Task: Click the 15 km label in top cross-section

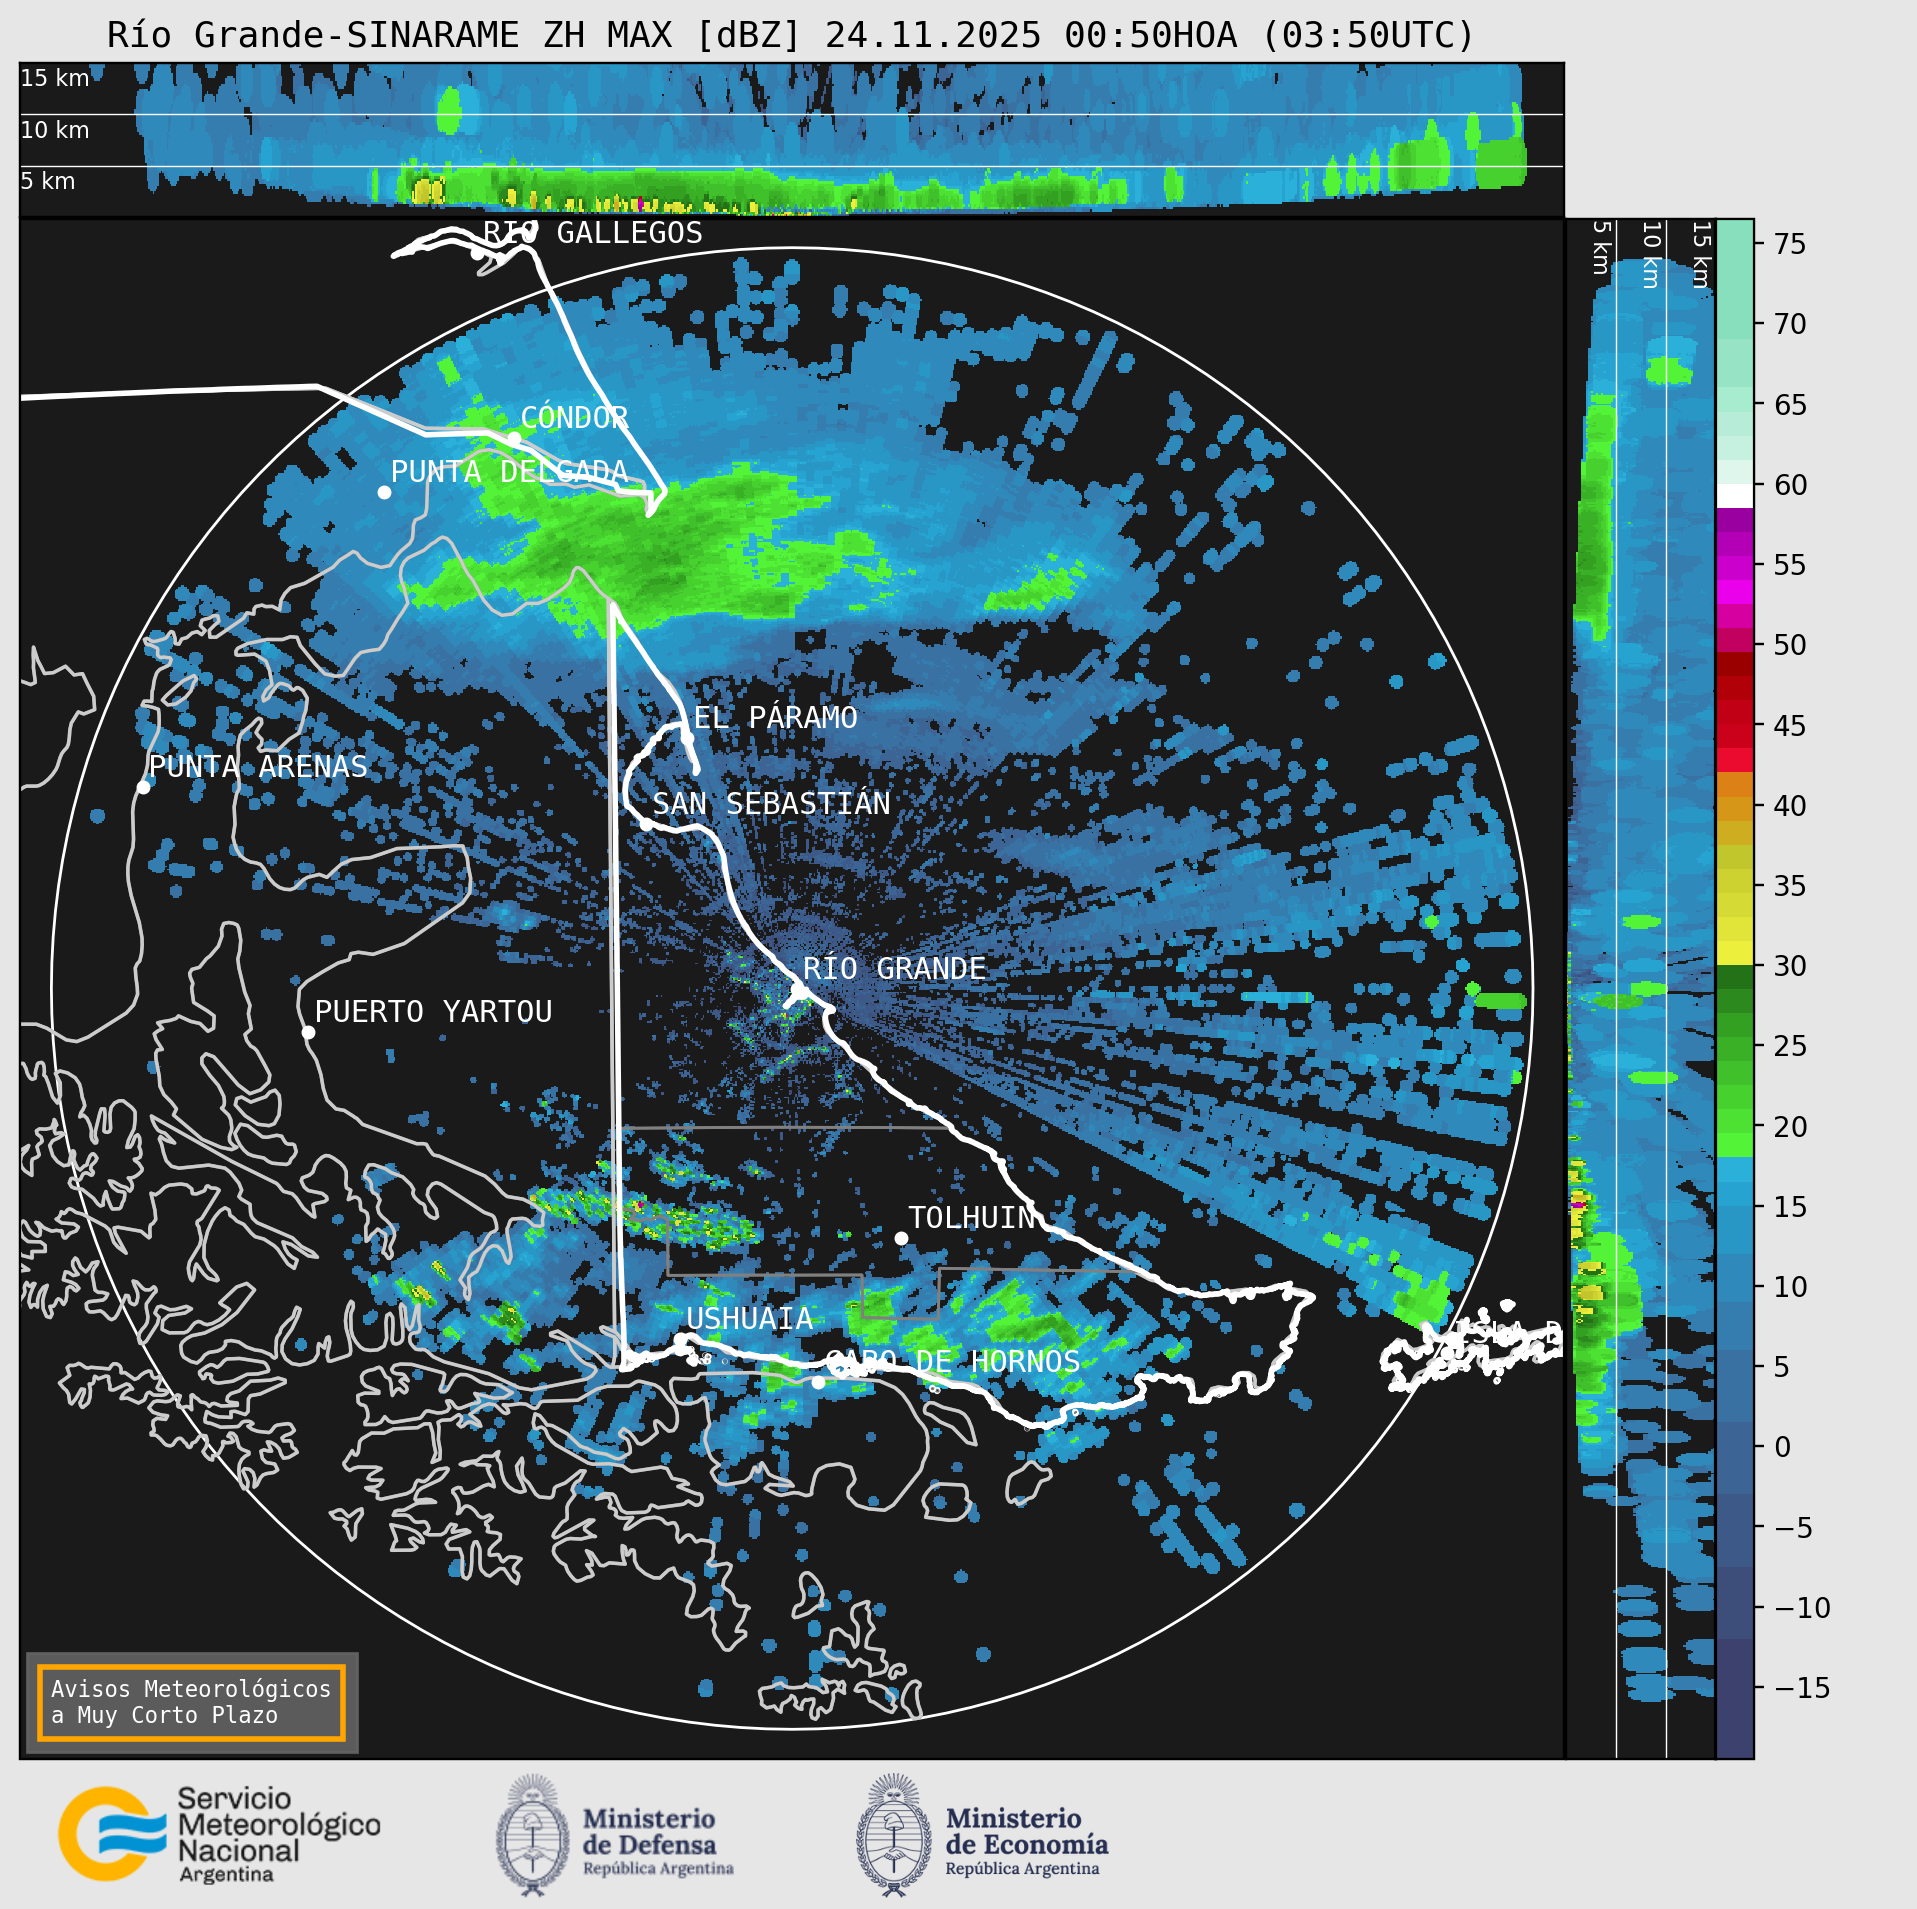Action: click(55, 78)
